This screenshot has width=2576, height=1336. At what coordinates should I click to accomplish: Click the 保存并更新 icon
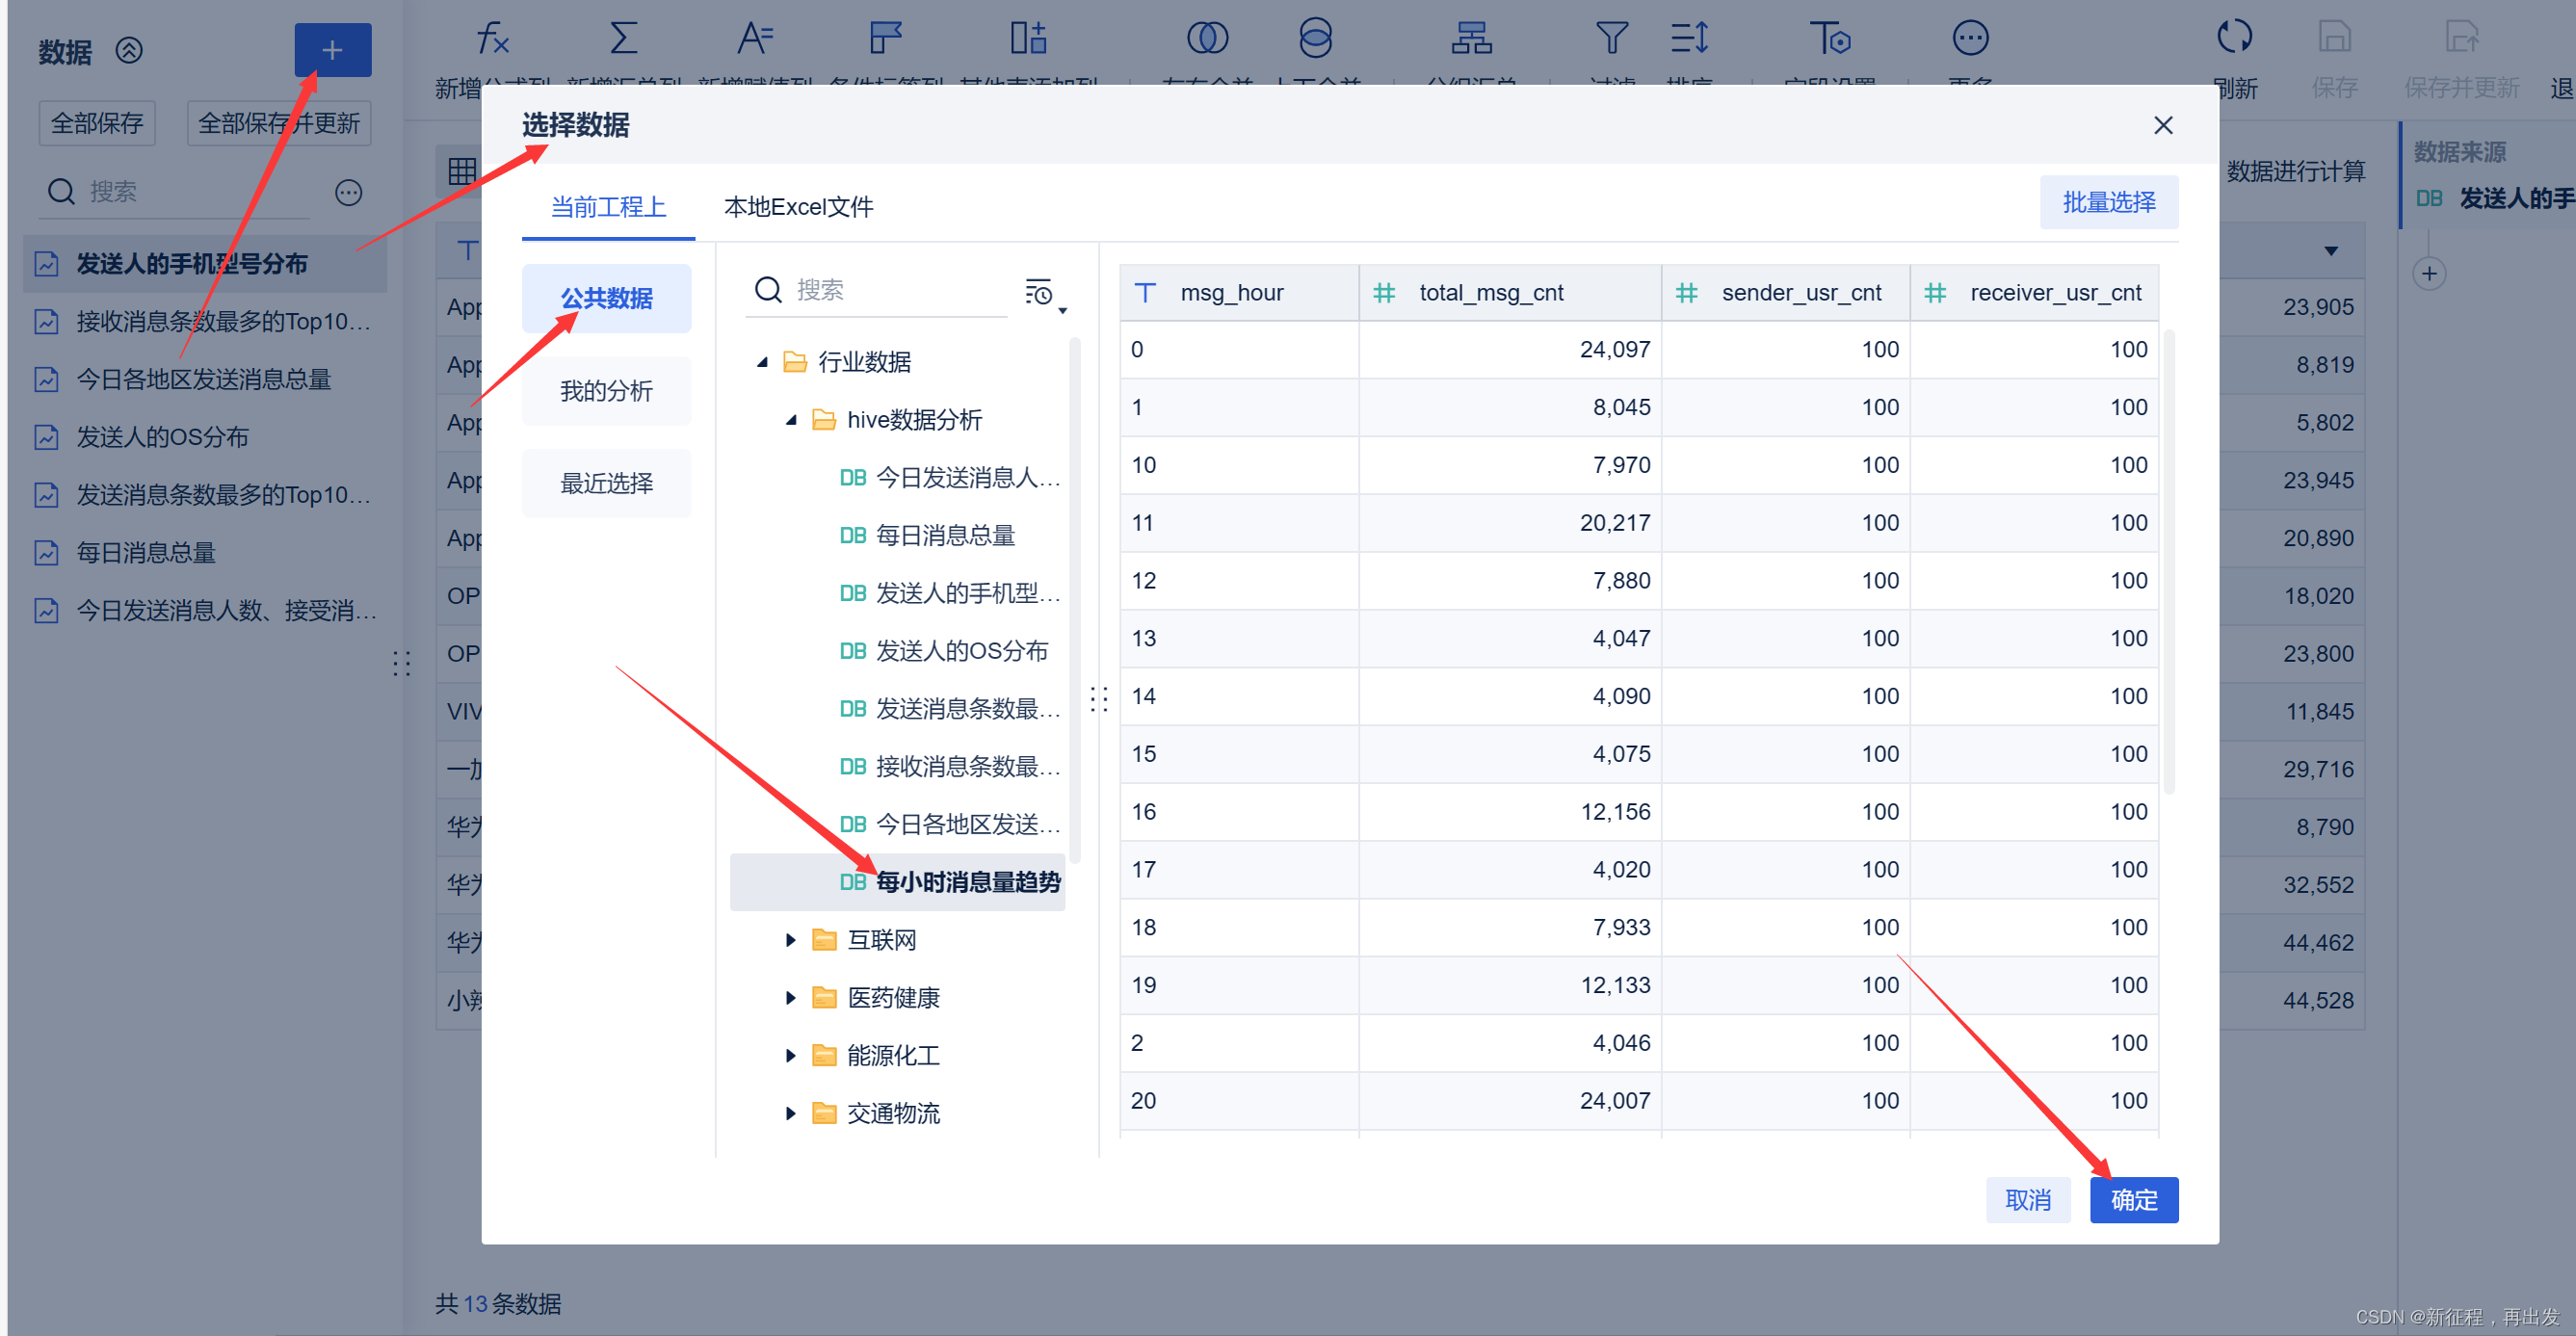click(2461, 38)
